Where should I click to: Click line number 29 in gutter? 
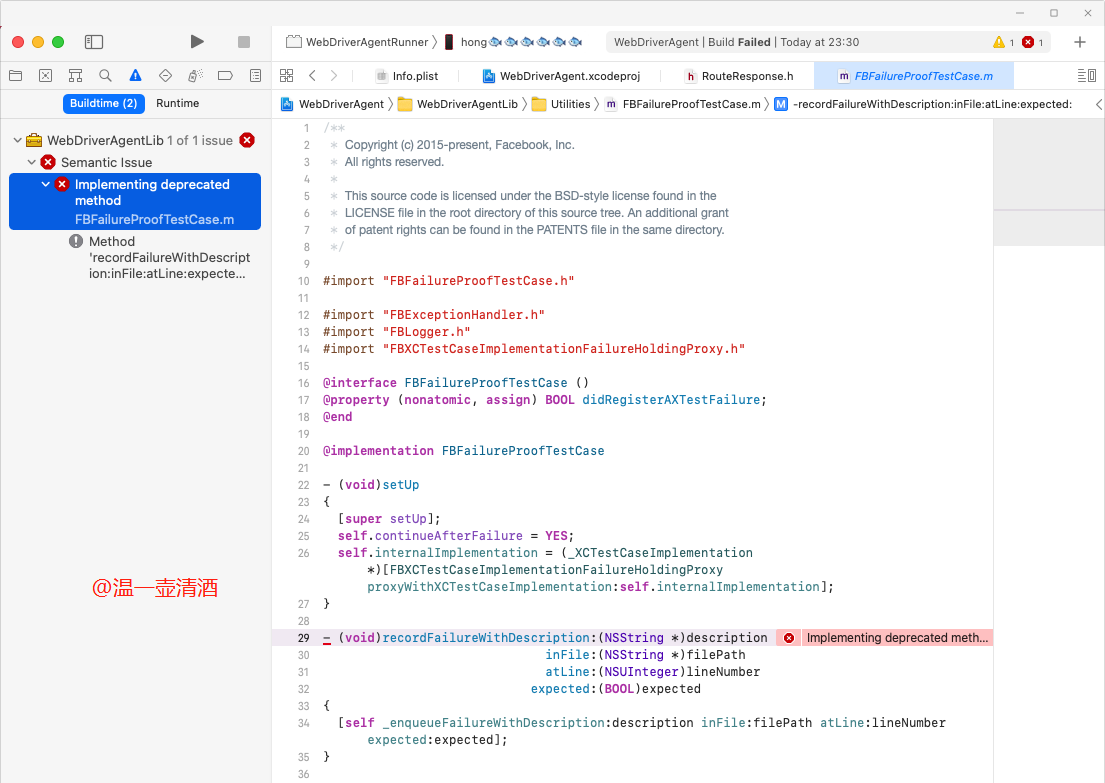click(x=303, y=638)
